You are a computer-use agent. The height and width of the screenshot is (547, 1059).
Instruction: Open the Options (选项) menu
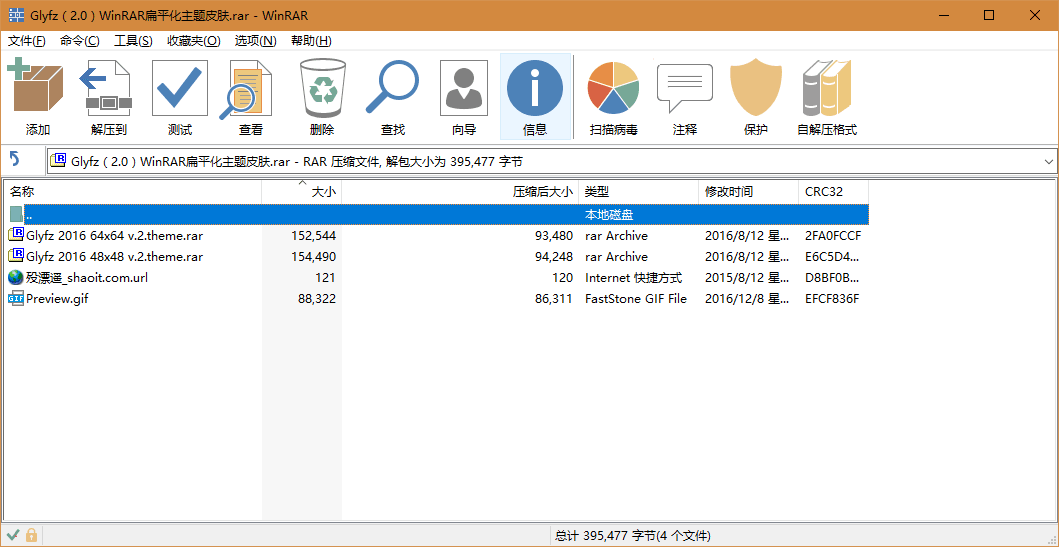[x=255, y=41]
